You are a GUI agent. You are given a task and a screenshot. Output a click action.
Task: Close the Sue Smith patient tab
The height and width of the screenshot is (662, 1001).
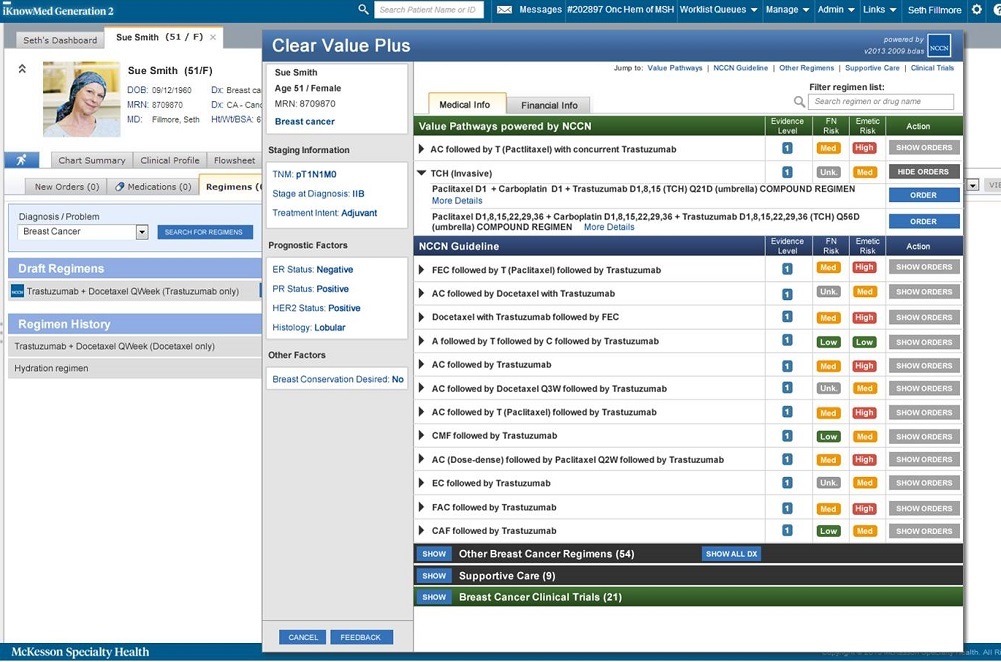click(213, 38)
